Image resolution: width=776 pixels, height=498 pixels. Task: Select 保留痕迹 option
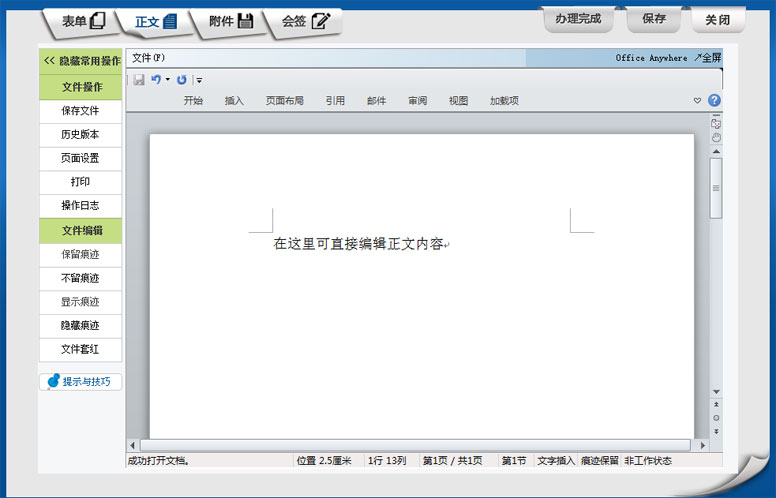click(80, 254)
